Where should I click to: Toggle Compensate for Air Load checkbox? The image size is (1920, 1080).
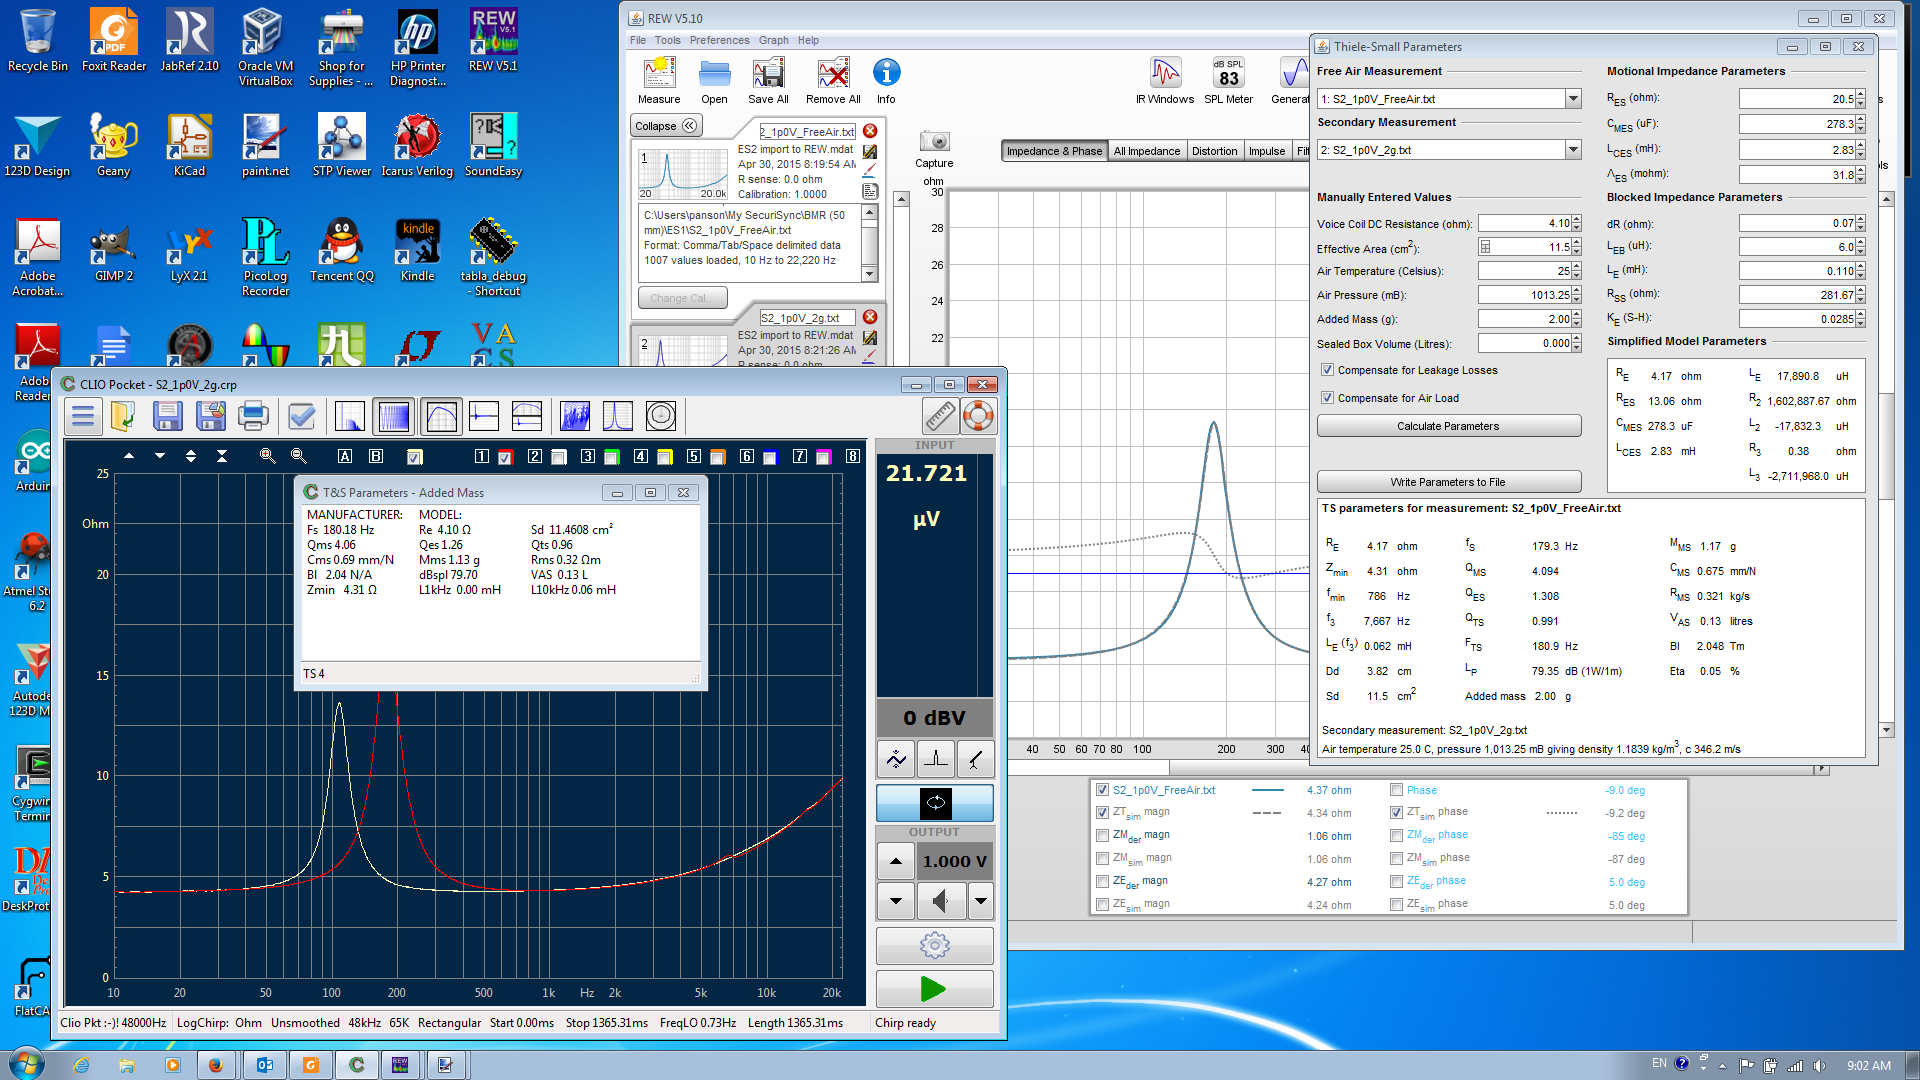click(1327, 398)
